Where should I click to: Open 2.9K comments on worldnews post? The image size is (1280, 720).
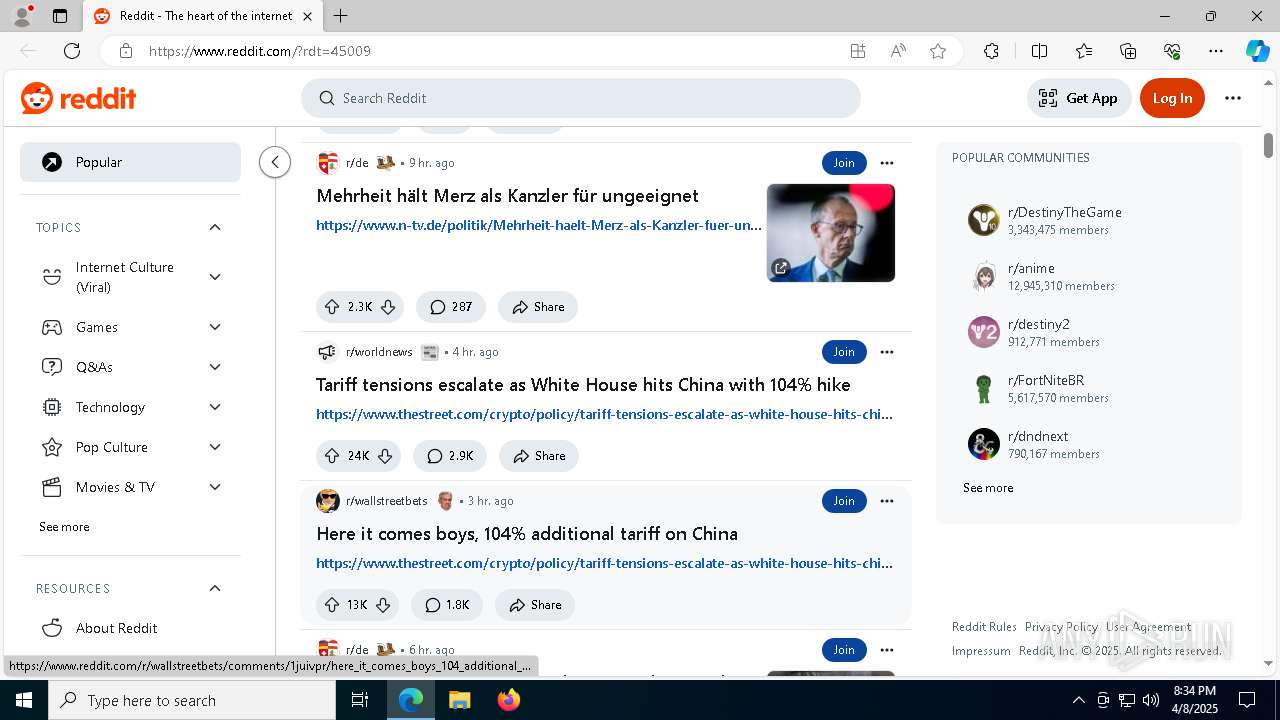point(451,456)
